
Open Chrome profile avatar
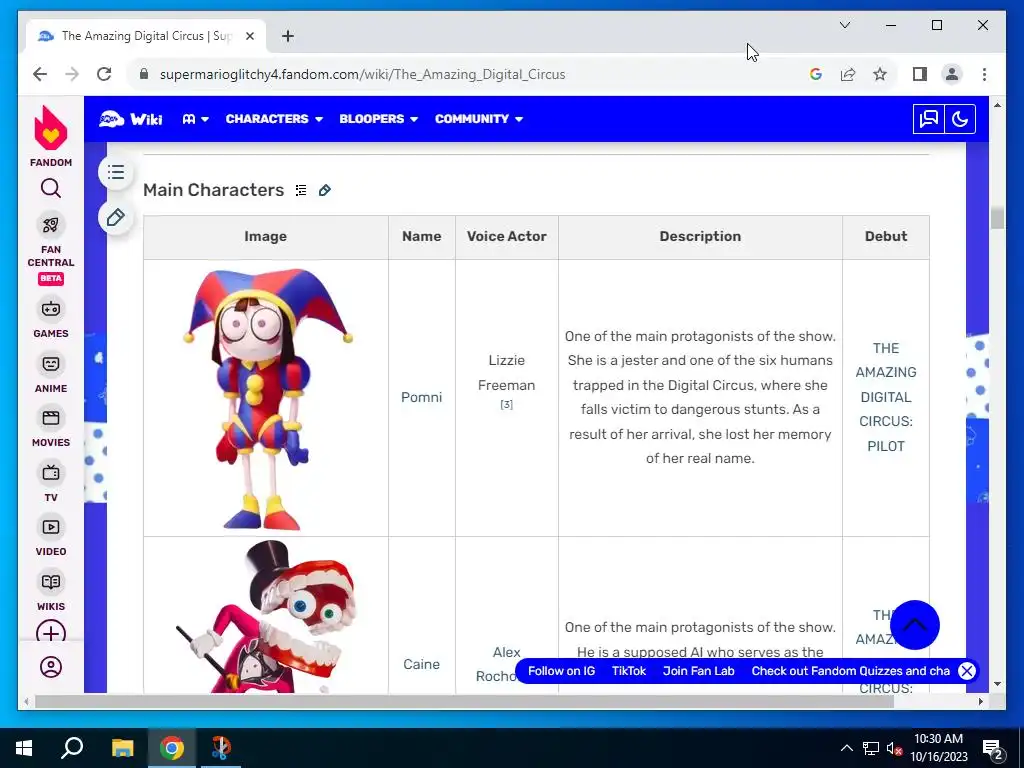(952, 74)
